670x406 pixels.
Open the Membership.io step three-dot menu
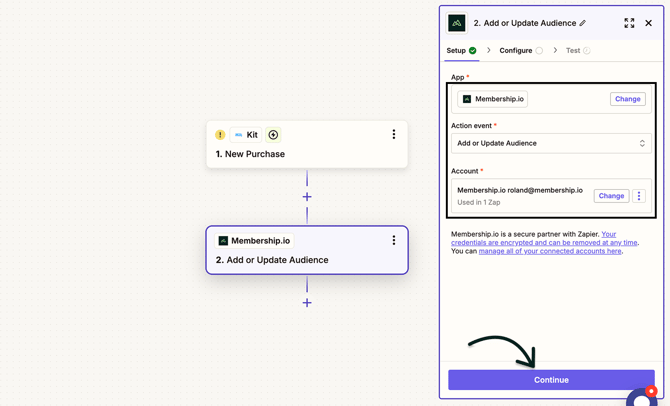(394, 240)
